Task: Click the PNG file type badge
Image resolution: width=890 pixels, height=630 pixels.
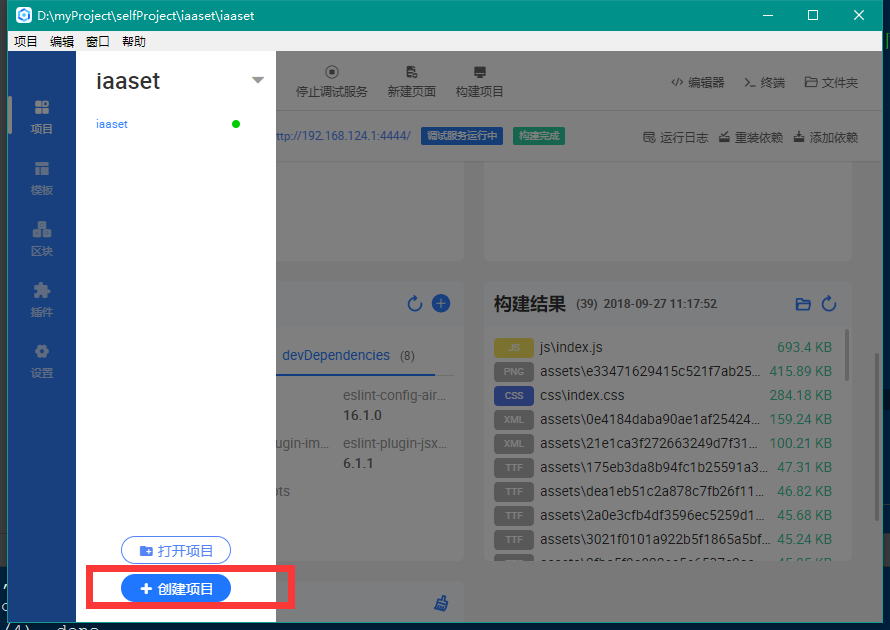Action: pos(514,372)
